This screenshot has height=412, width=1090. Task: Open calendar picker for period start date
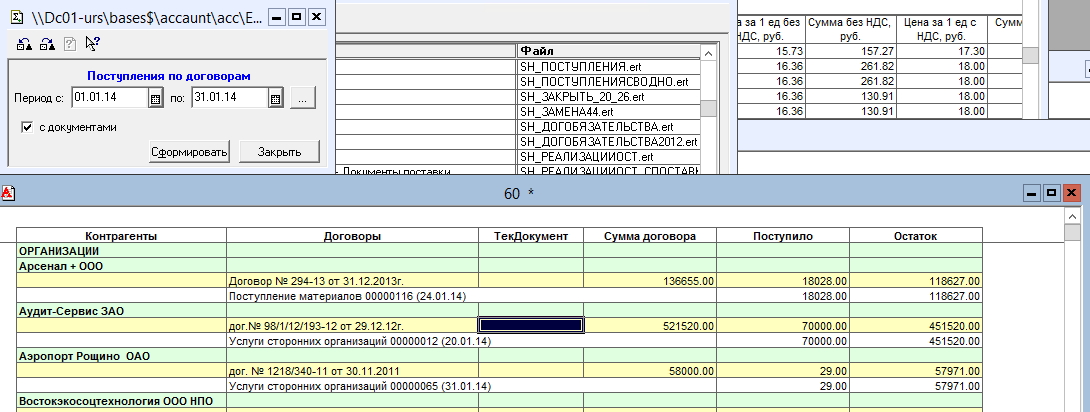(155, 98)
